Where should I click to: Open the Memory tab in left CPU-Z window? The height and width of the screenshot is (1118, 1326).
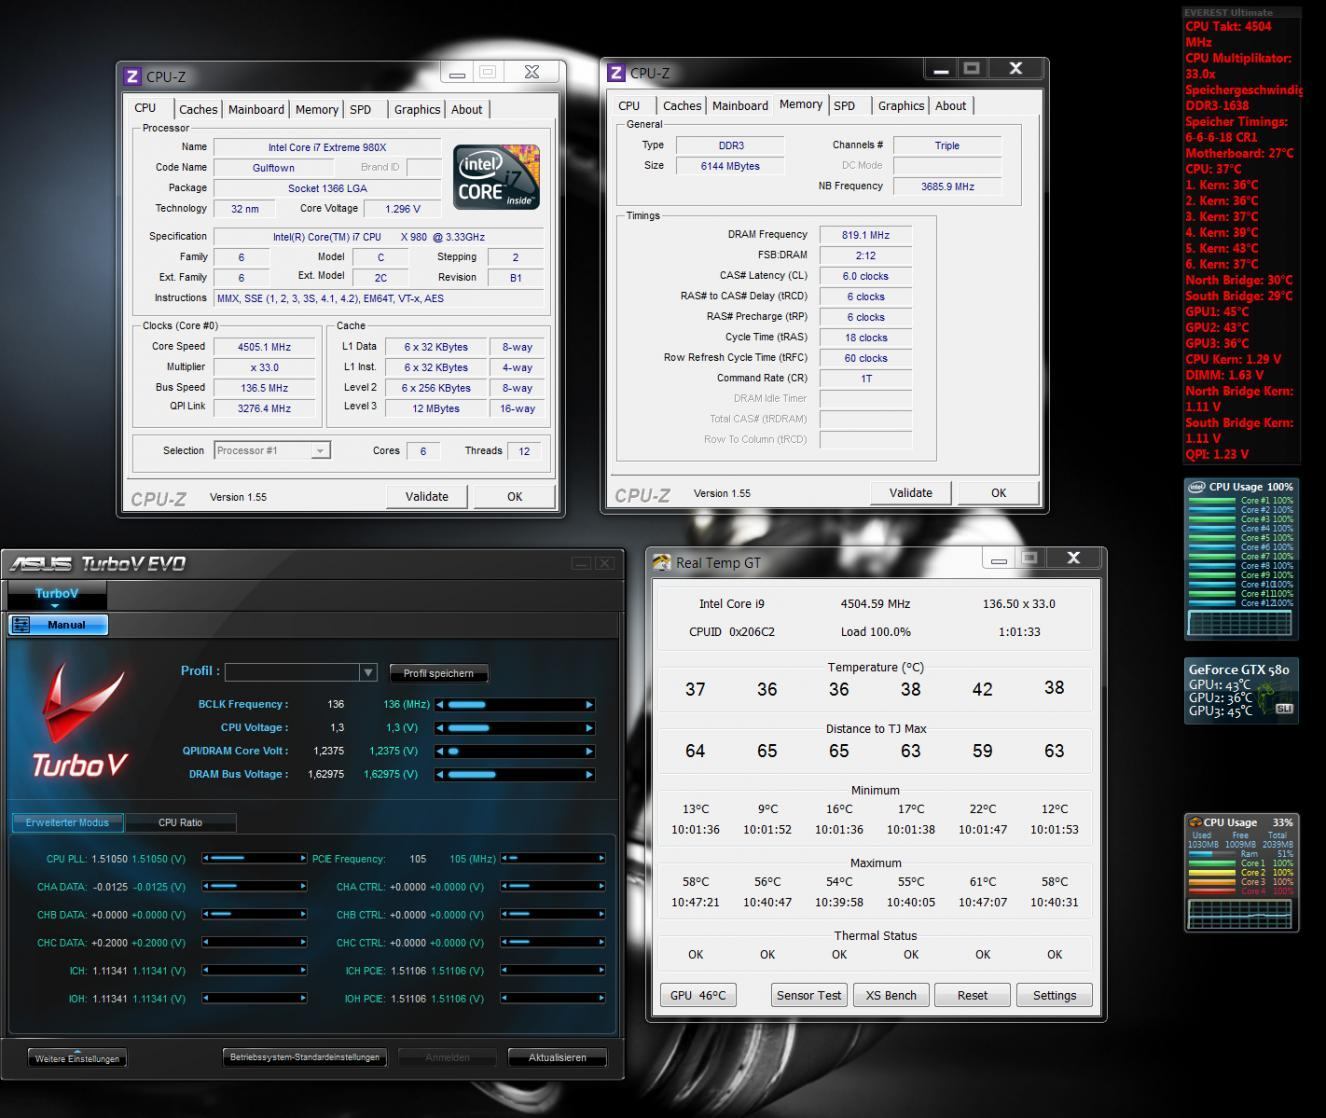point(316,109)
